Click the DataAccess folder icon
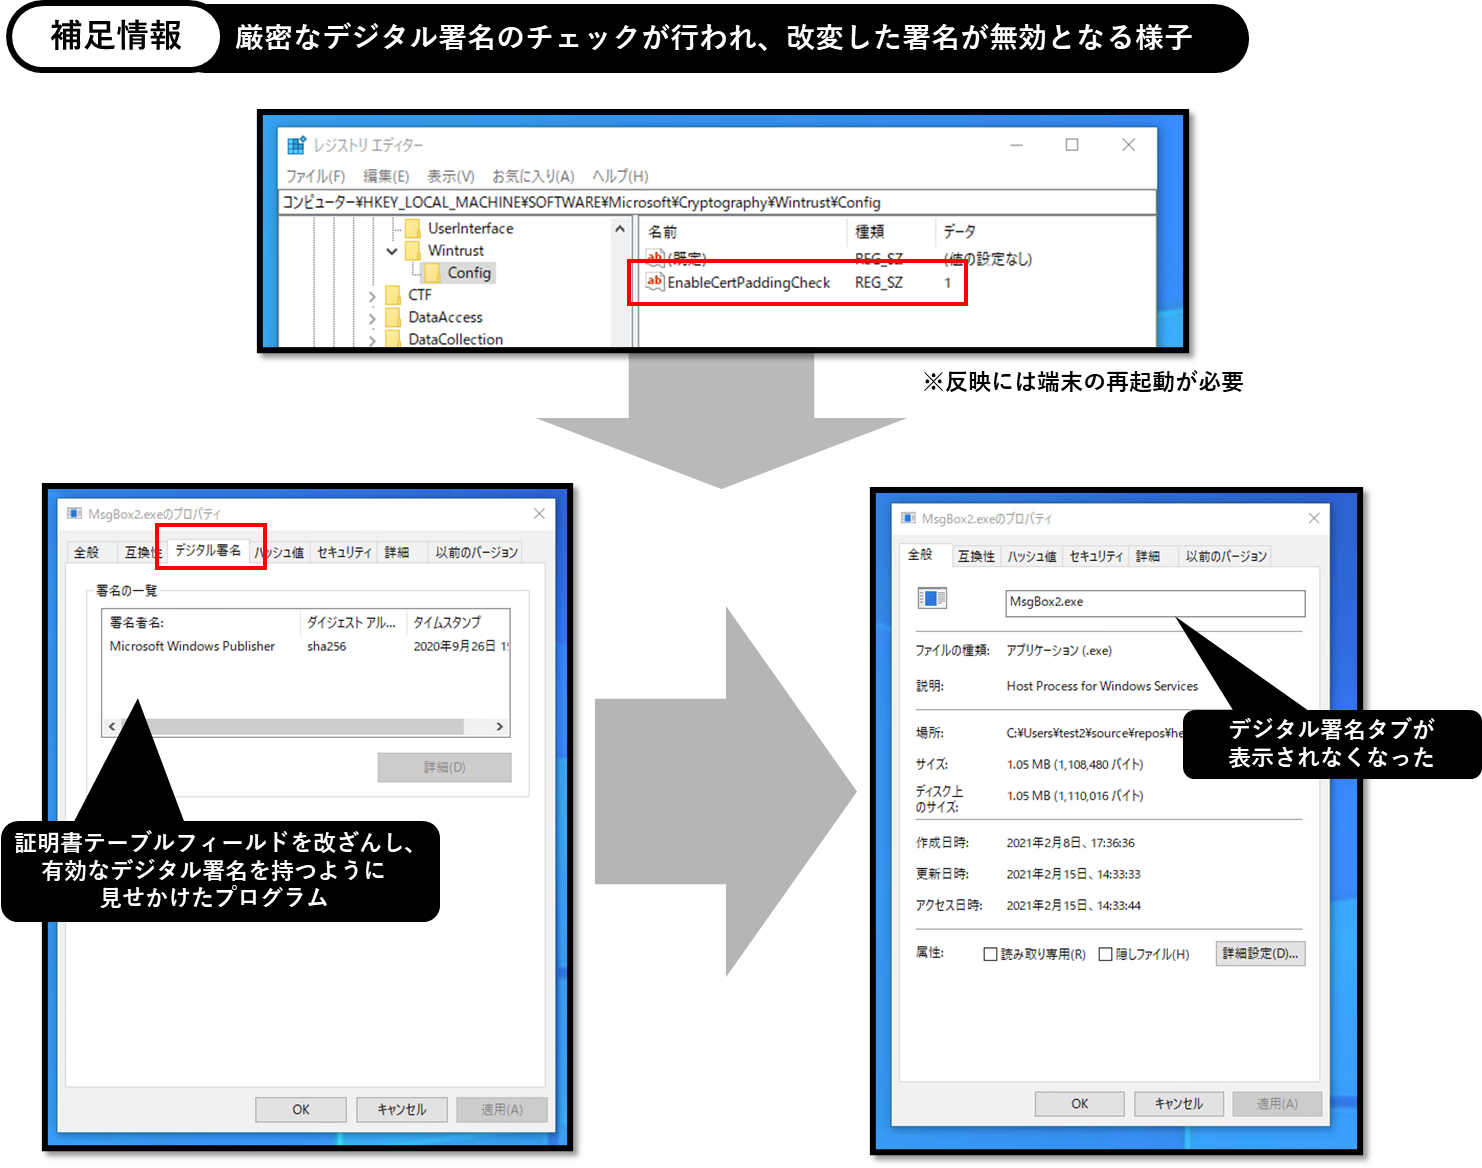This screenshot has height=1168, width=1482. click(393, 317)
